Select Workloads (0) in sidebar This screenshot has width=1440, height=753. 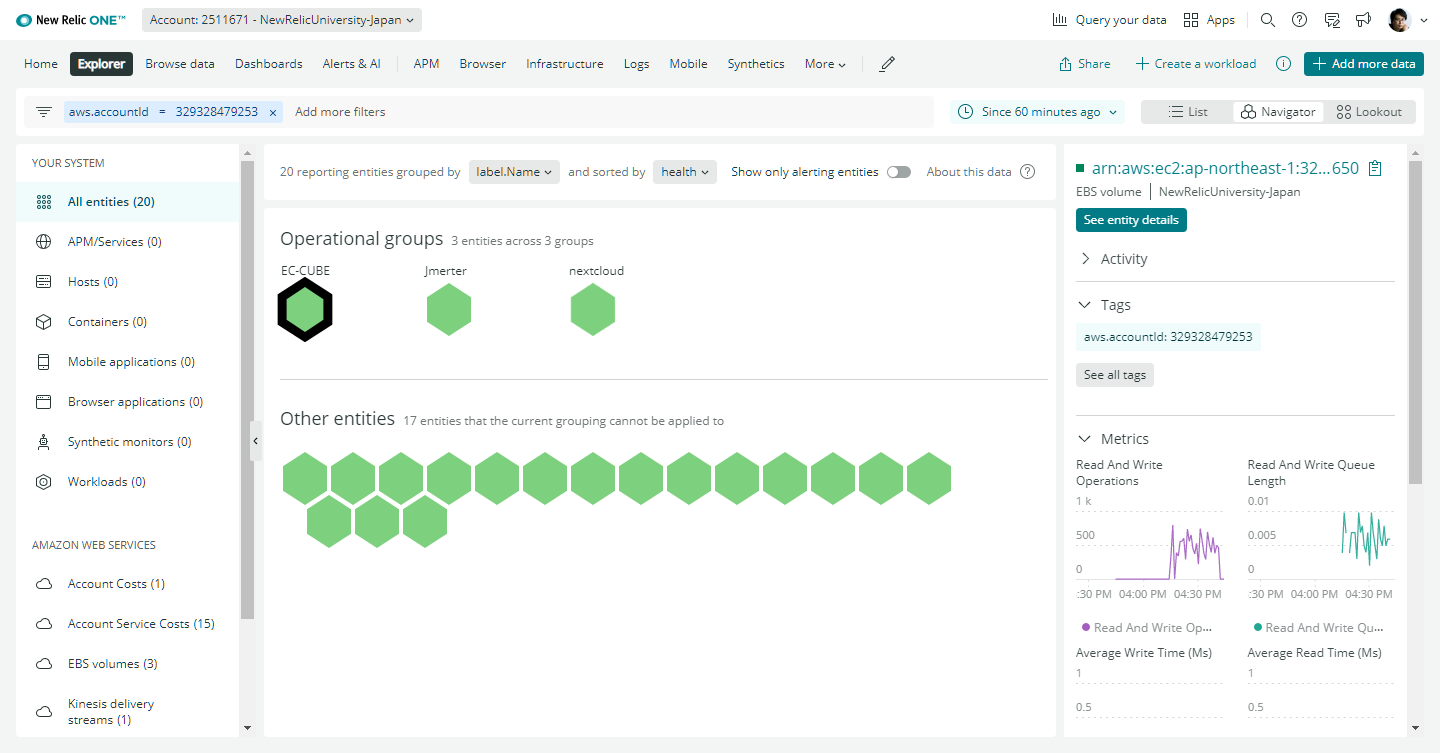pyautogui.click(x=128, y=482)
